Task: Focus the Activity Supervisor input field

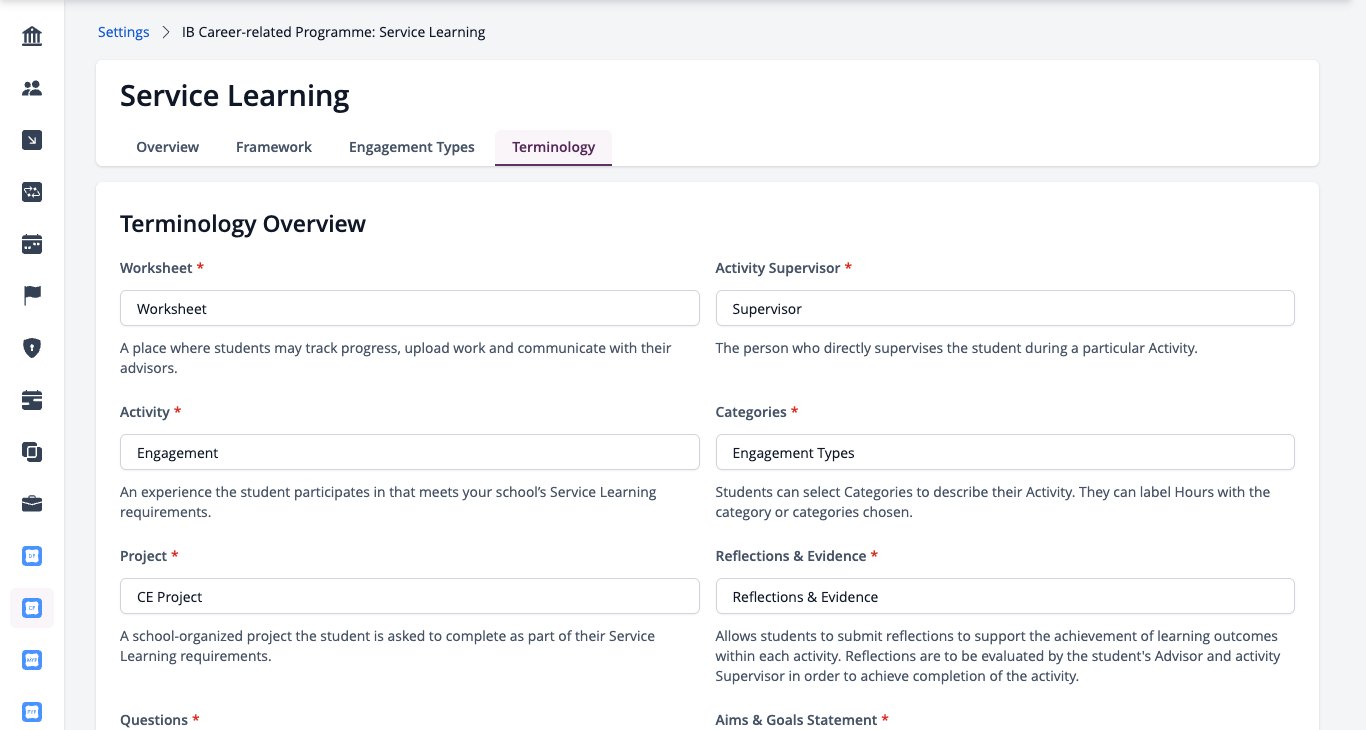Action: pos(1005,308)
